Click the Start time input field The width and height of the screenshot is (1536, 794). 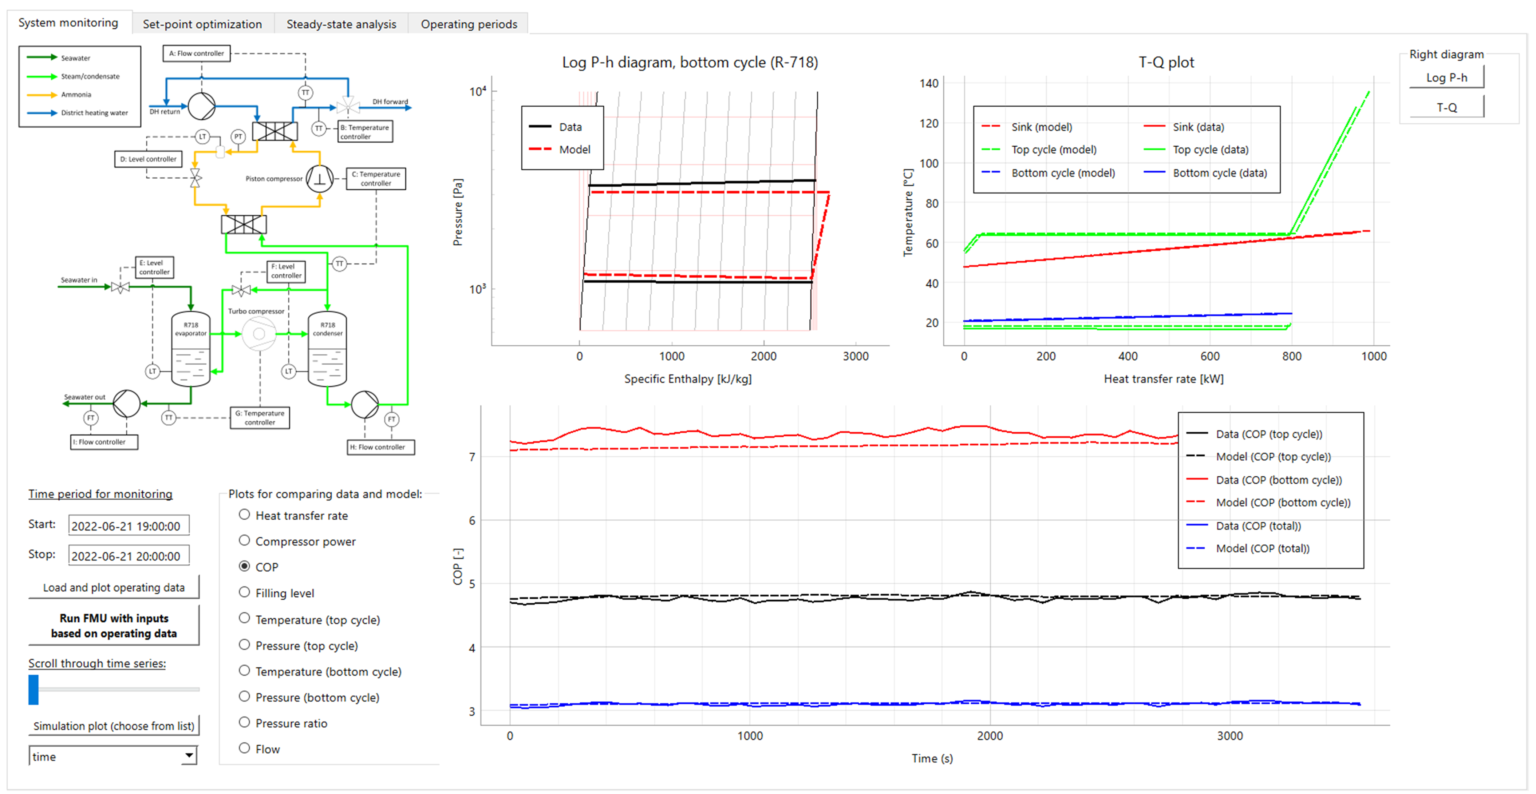[128, 526]
